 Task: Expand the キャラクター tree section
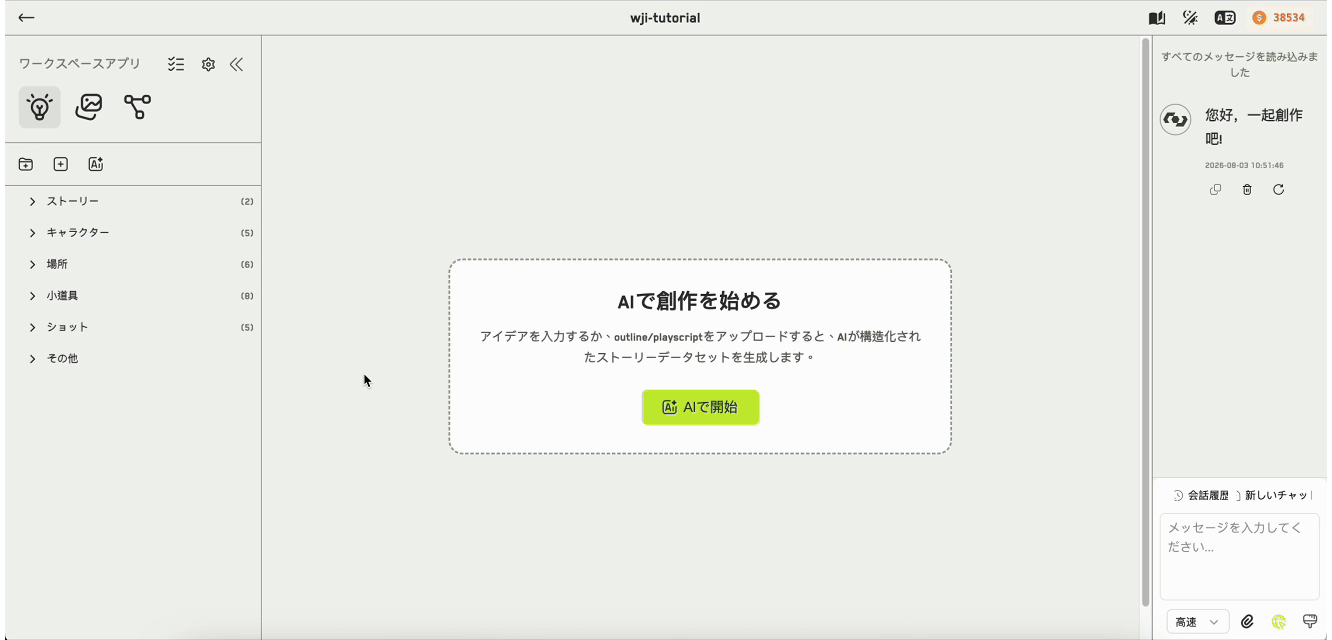[x=33, y=233]
